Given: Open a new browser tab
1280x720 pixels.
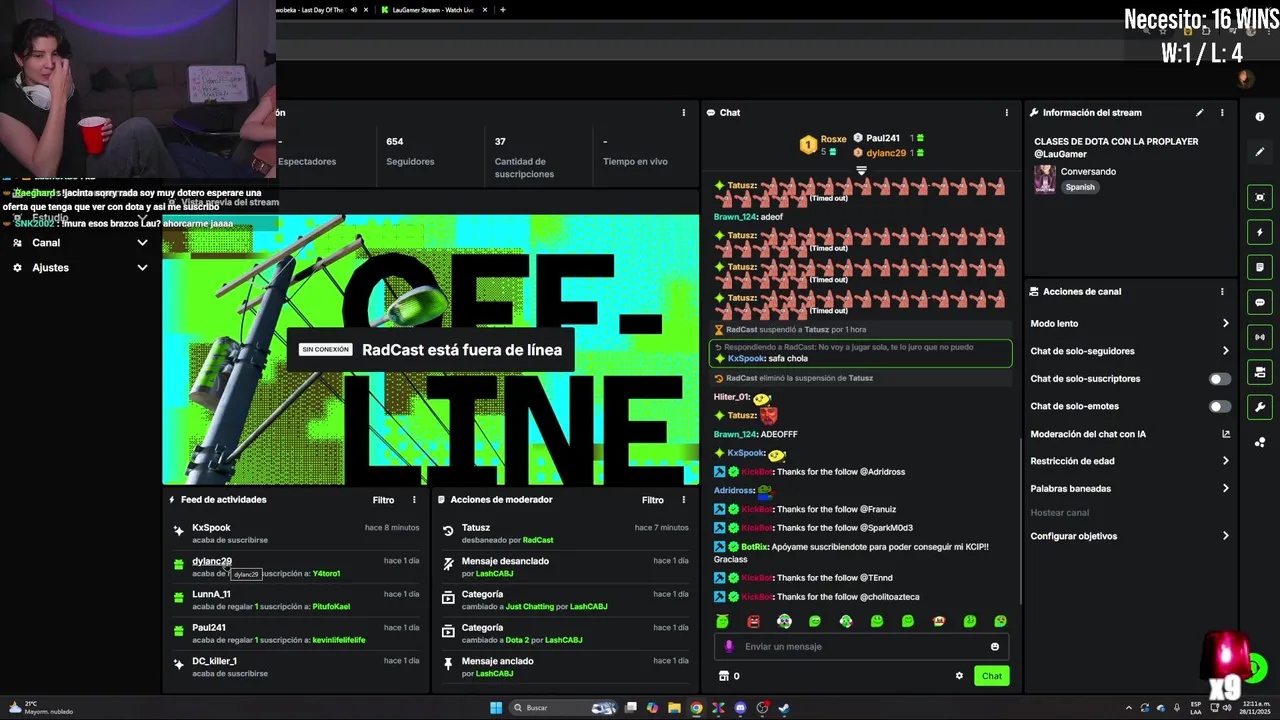Looking at the screenshot, I should 503,10.
